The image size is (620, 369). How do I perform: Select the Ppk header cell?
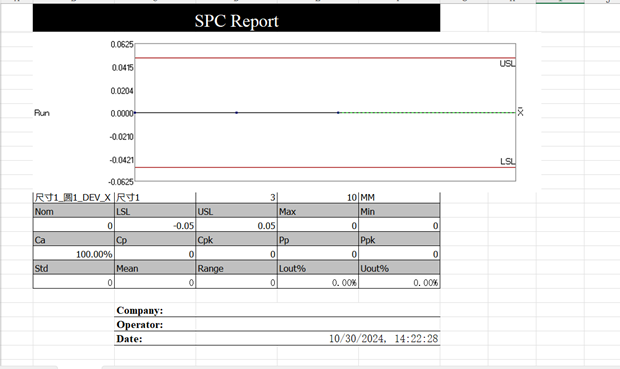[x=399, y=240]
